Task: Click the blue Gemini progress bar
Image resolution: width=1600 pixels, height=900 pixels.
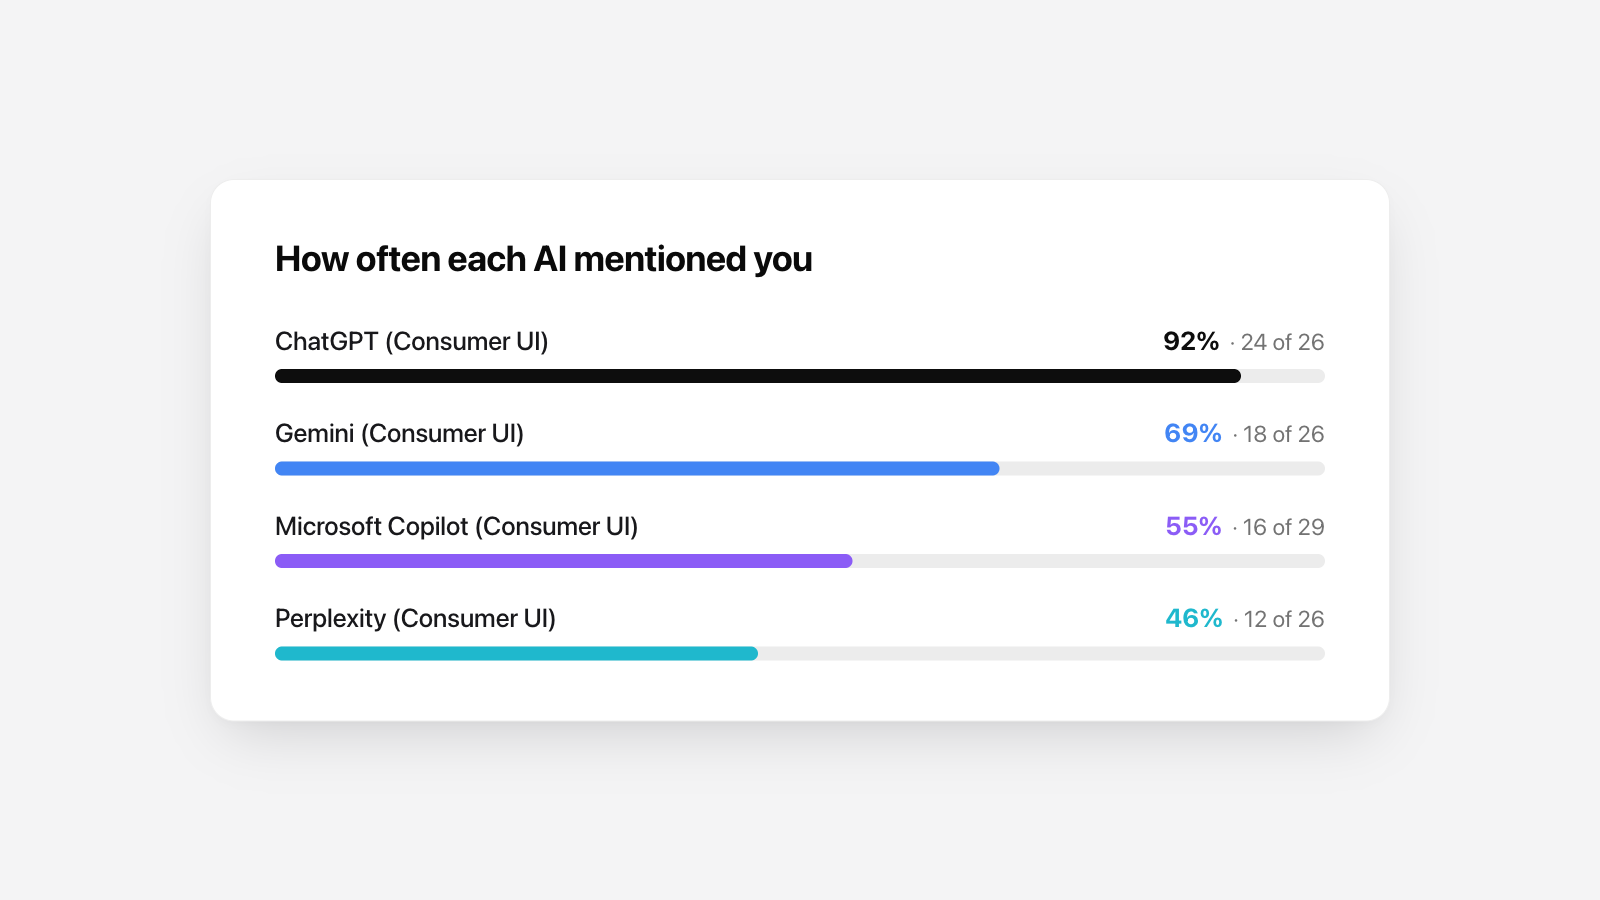Action: click(637, 468)
